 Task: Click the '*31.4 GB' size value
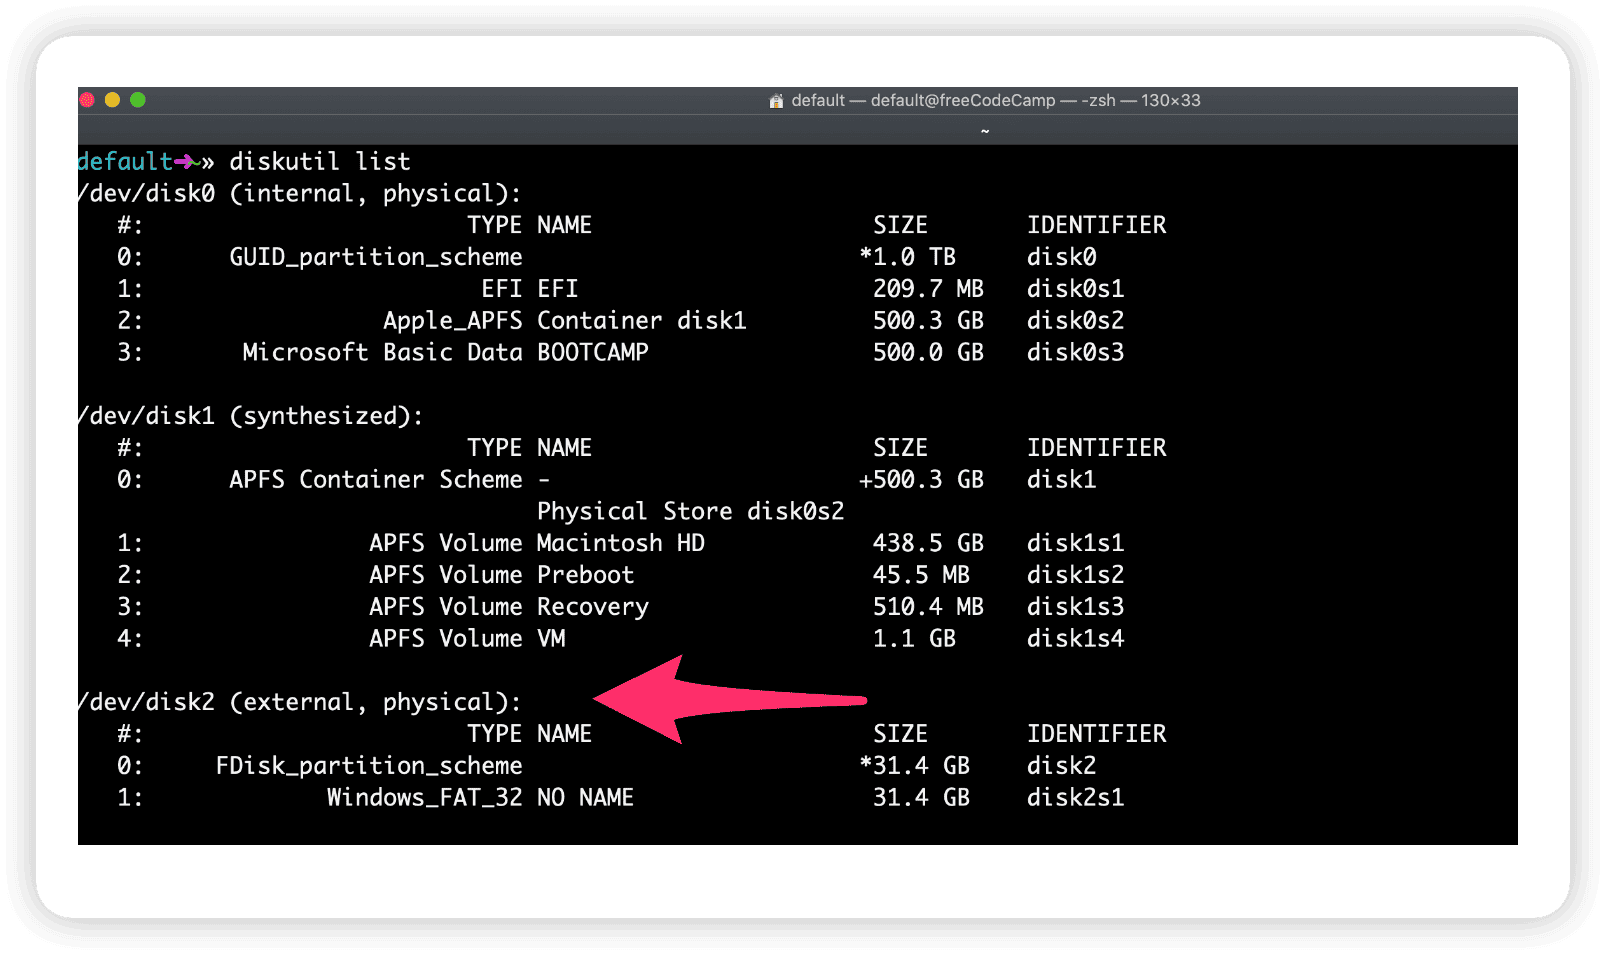click(915, 766)
